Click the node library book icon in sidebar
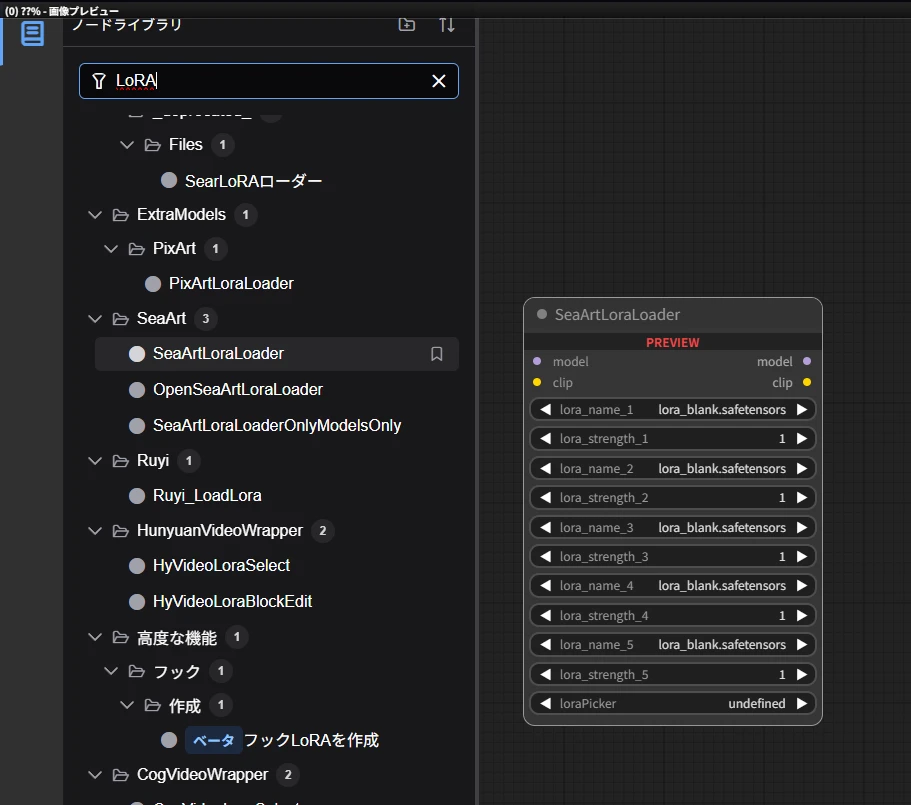 click(x=33, y=33)
